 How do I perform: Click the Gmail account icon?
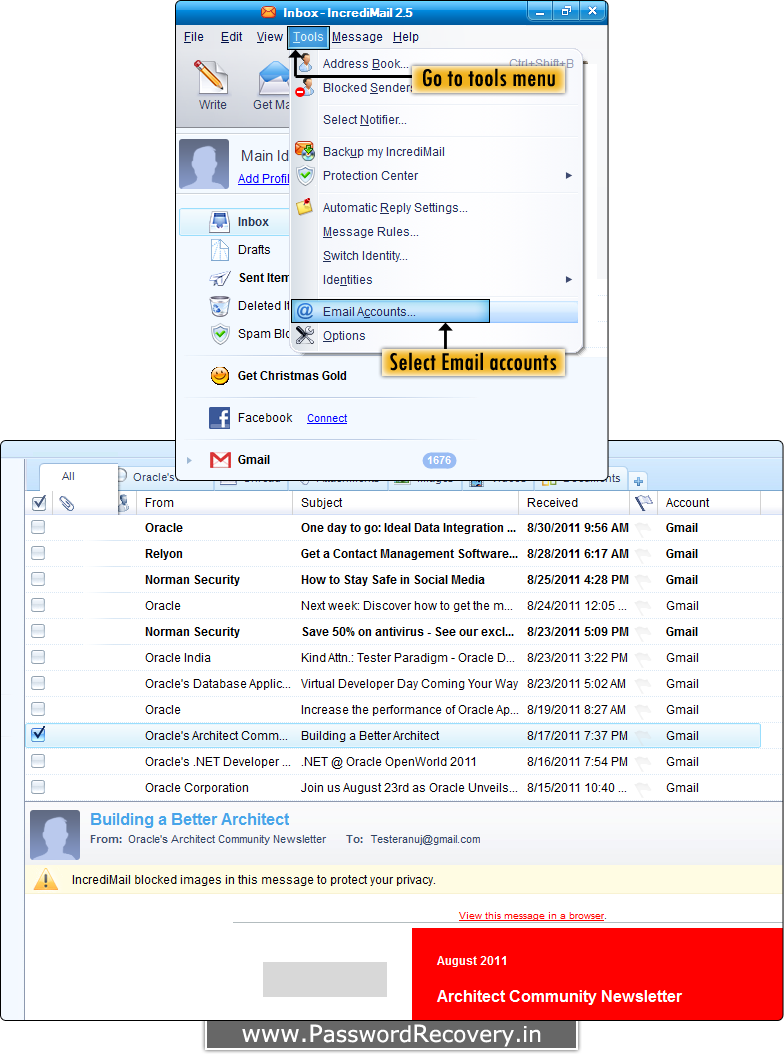pyautogui.click(x=220, y=460)
